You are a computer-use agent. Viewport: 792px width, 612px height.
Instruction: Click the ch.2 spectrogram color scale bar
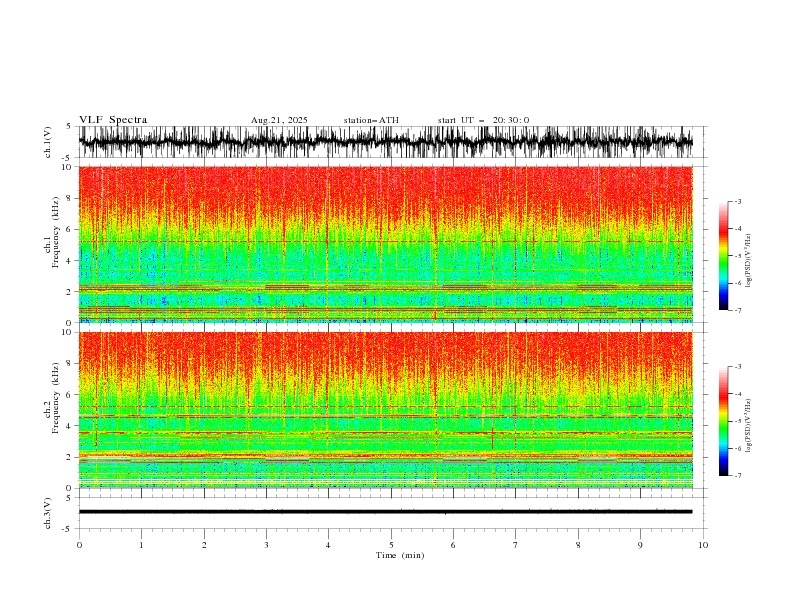point(723,421)
